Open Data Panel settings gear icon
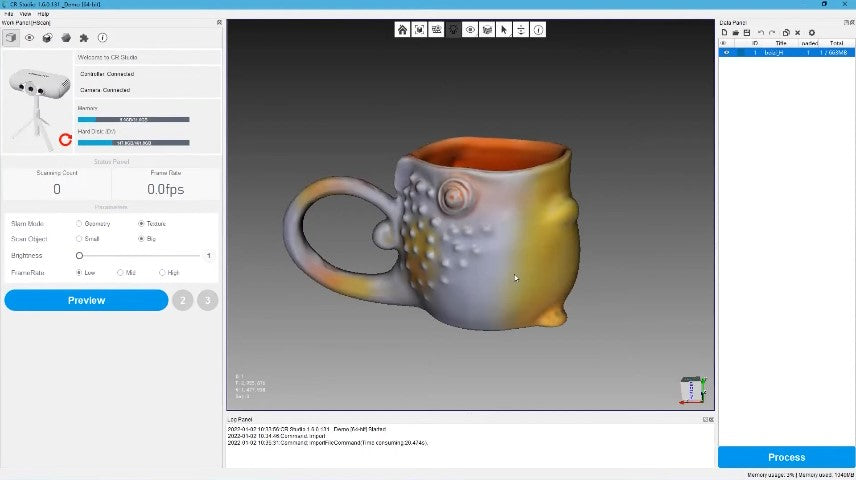Screen dimensions: 856x480 pos(811,33)
